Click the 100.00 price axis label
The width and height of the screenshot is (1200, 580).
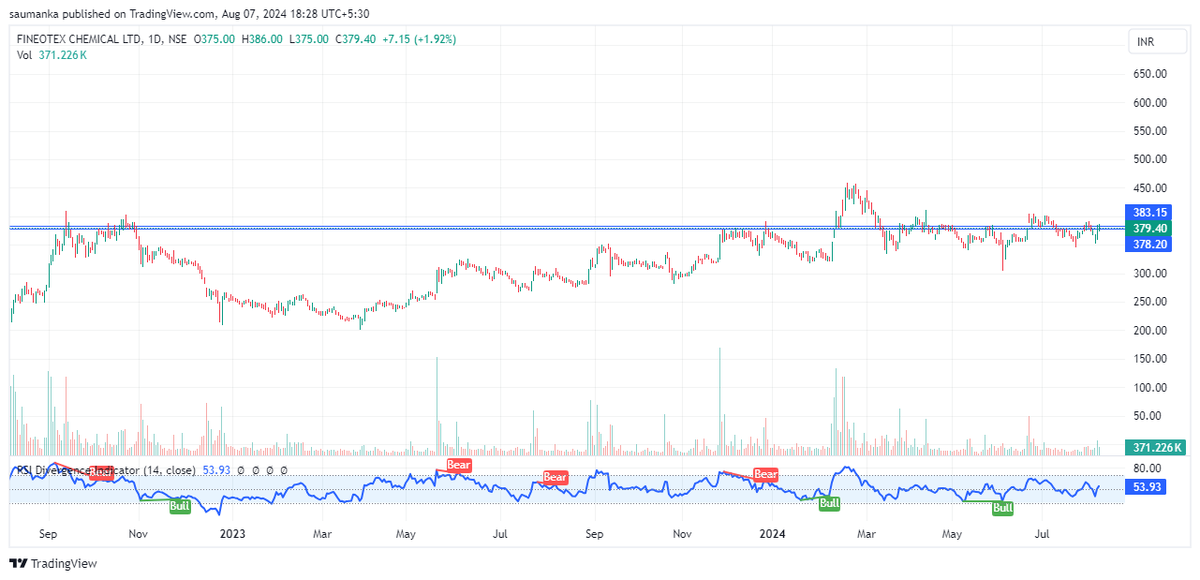[1150, 388]
